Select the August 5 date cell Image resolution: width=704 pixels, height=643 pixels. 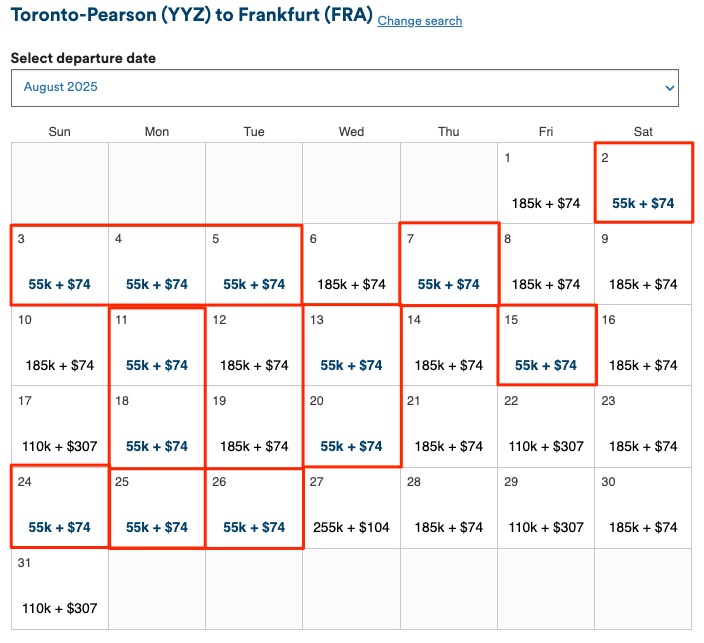tap(254, 265)
